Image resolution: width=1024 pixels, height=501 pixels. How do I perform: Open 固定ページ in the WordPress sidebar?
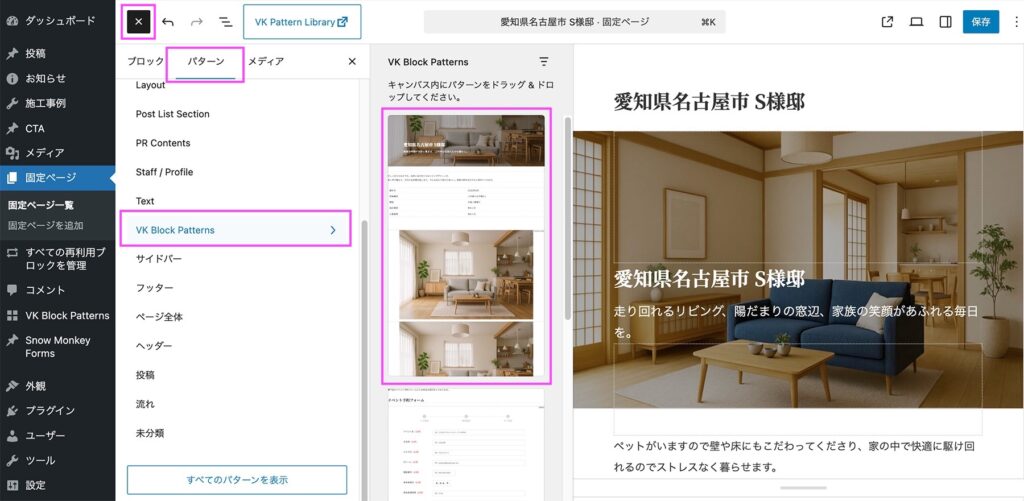click(x=50, y=178)
